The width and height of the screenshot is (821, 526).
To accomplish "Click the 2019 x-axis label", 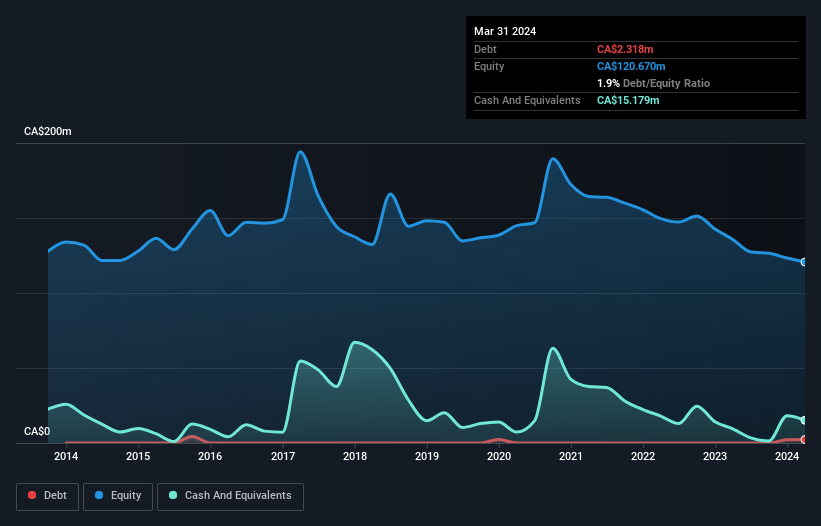I will [427, 456].
